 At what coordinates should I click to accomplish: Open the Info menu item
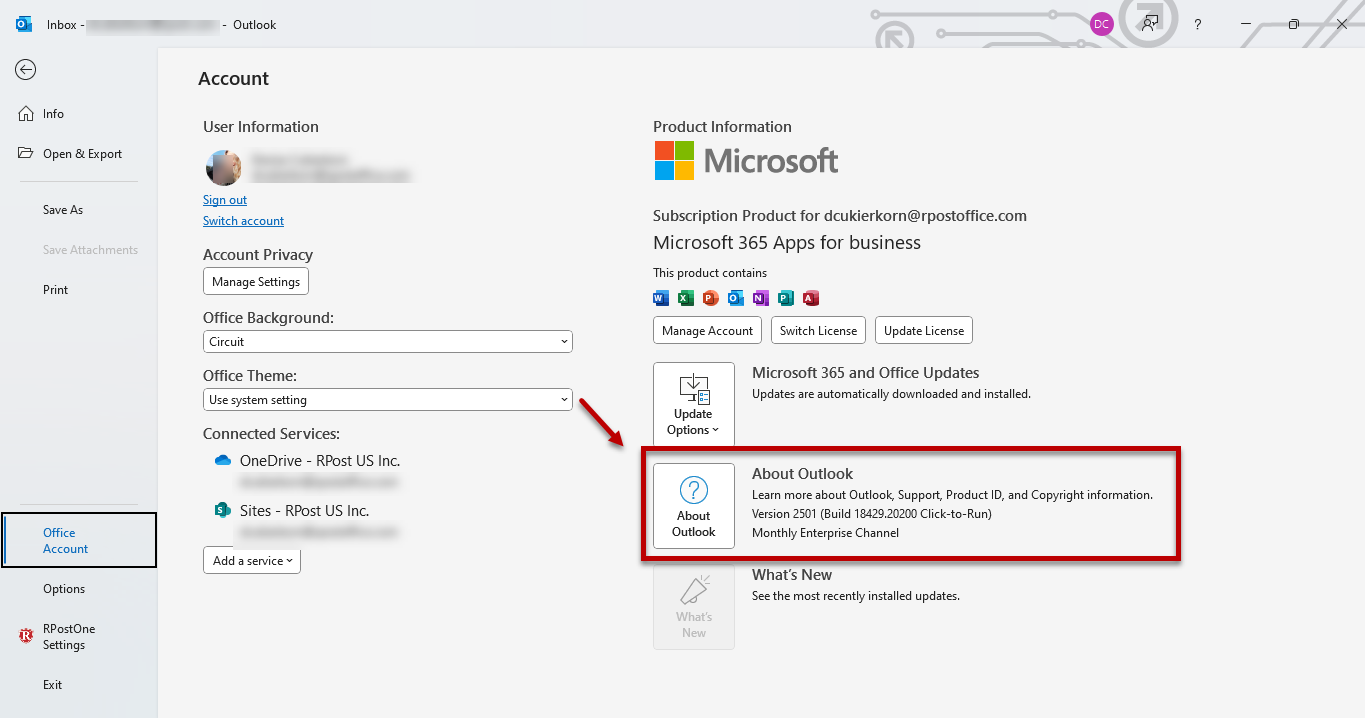[53, 114]
